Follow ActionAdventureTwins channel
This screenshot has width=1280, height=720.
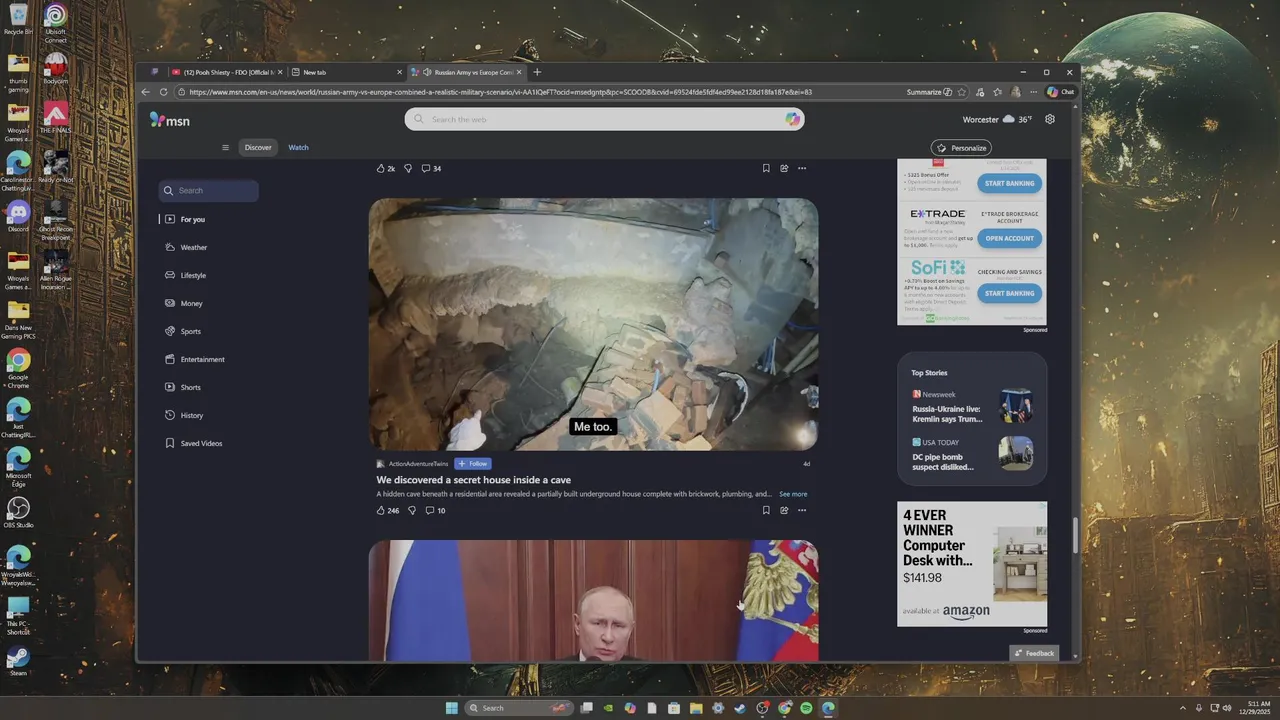coord(472,464)
